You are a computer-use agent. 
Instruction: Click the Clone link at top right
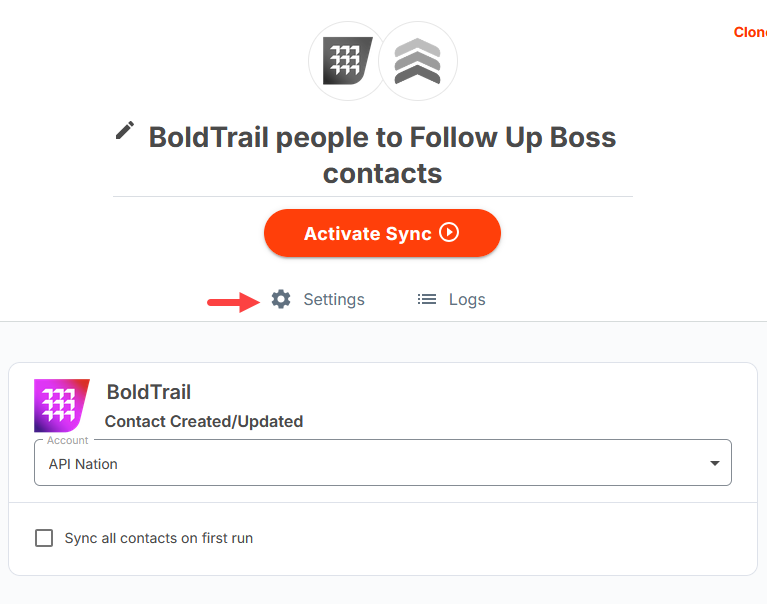(x=751, y=32)
